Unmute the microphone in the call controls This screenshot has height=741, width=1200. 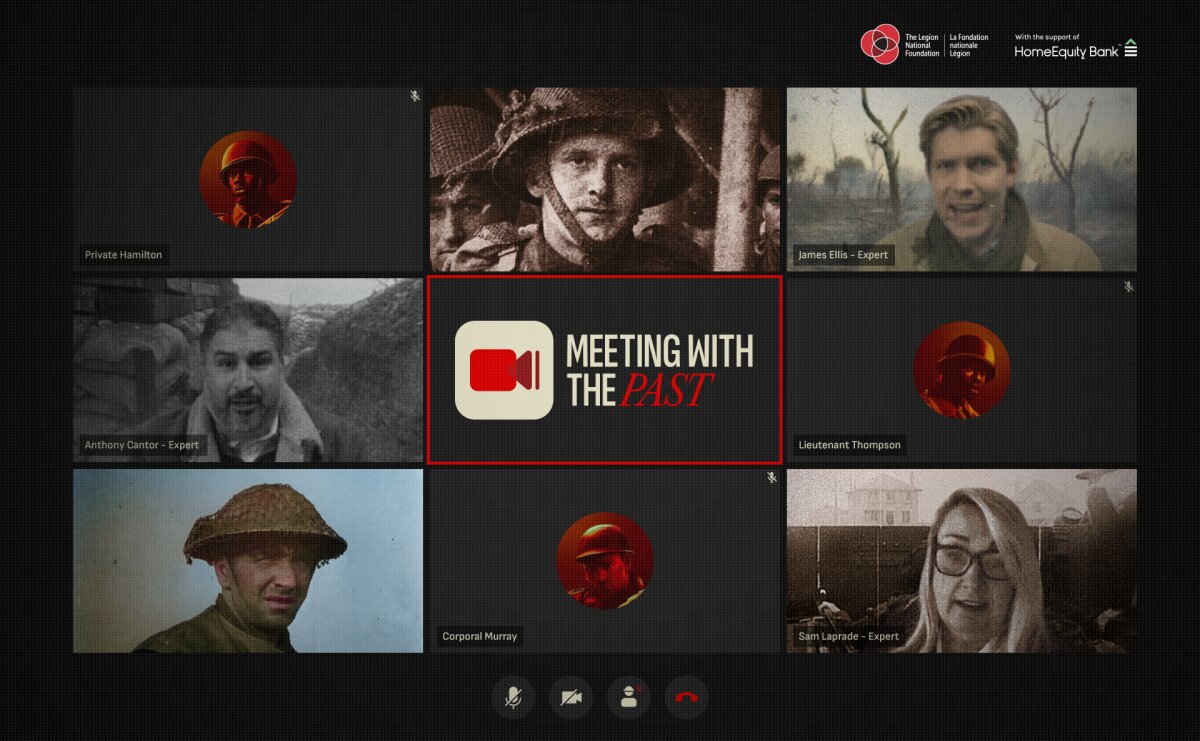click(x=513, y=697)
